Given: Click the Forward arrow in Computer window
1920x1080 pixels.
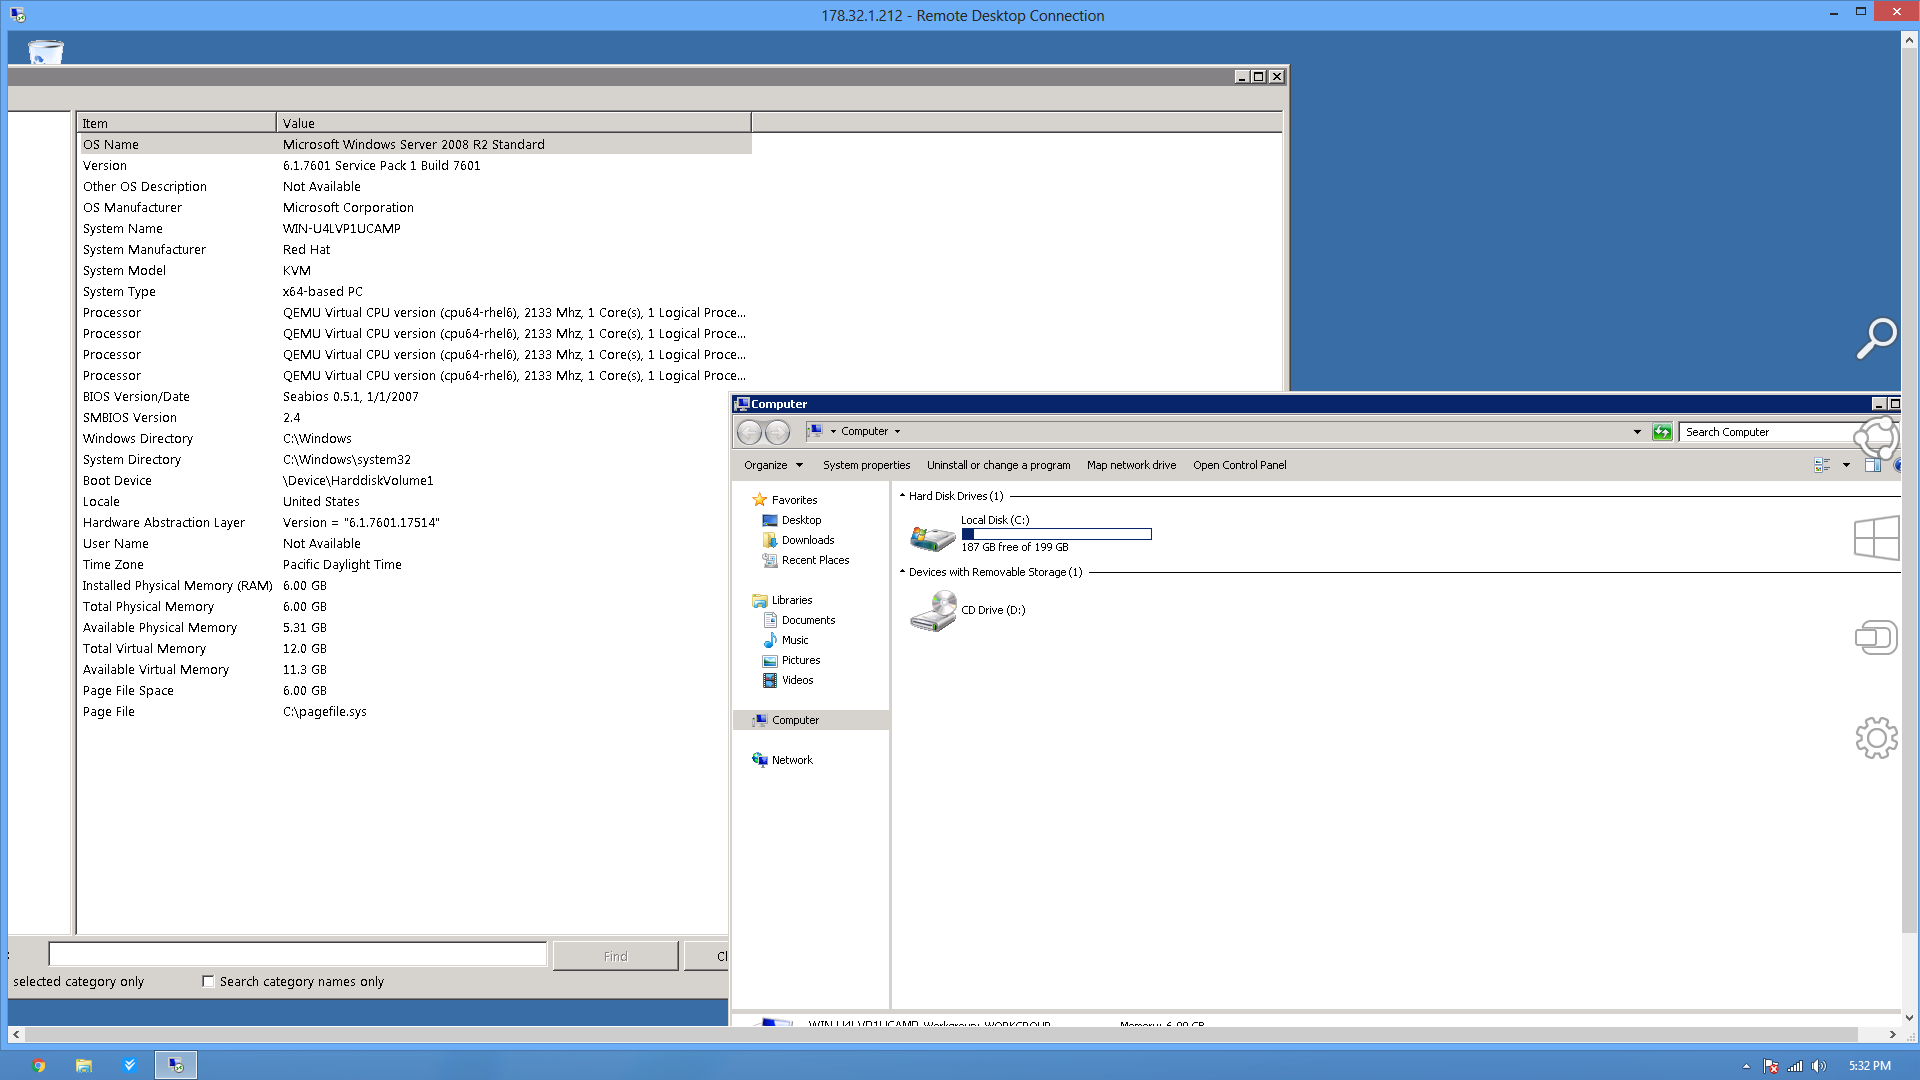Looking at the screenshot, I should tap(777, 432).
